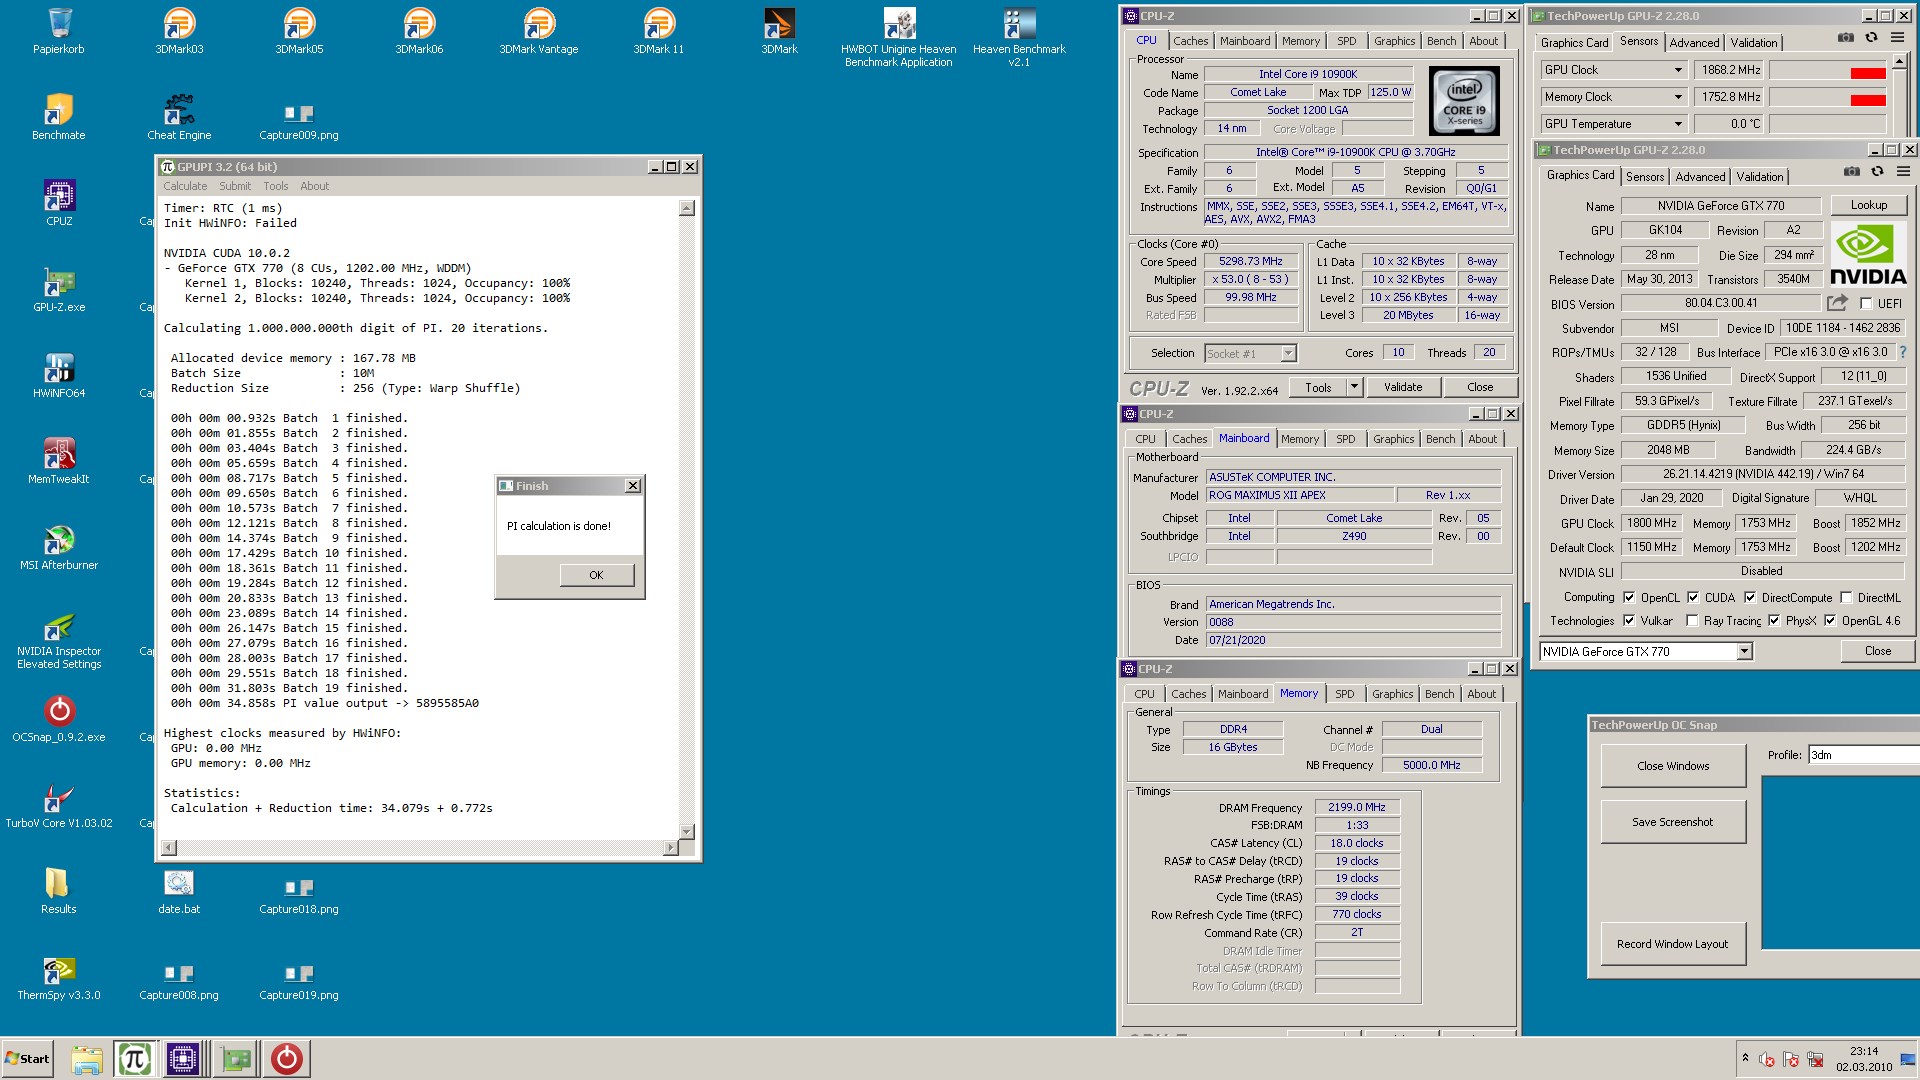Open the Tools menu in GPUPI
1920x1080 pixels.
pos(275,186)
